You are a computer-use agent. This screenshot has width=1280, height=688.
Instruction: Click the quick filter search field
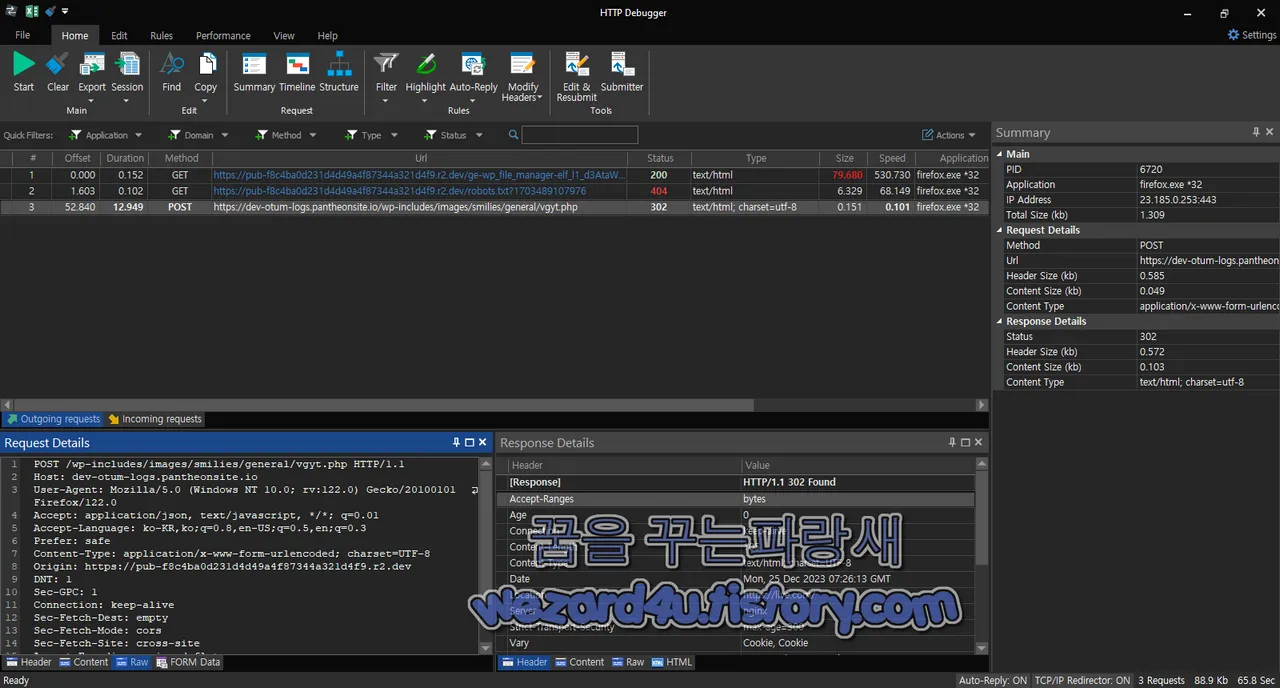click(x=580, y=134)
